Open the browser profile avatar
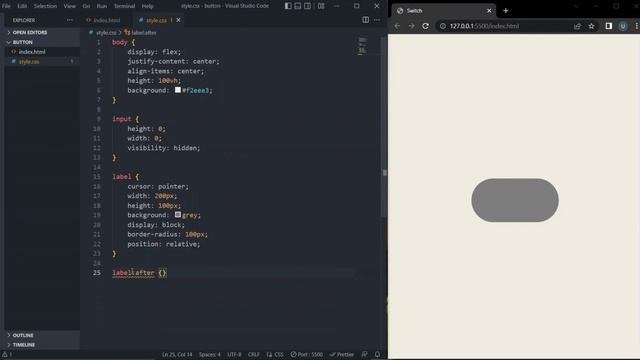The image size is (640, 360). coord(623,26)
